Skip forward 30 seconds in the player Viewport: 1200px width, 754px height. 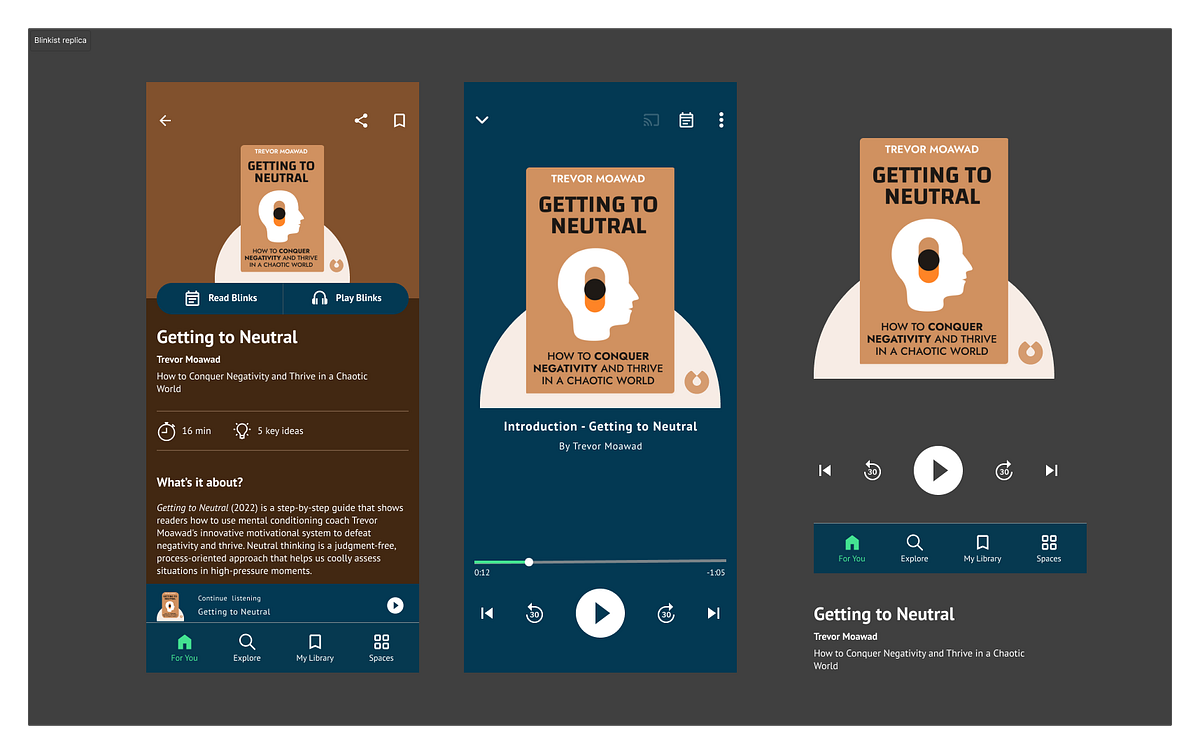tap(666, 613)
